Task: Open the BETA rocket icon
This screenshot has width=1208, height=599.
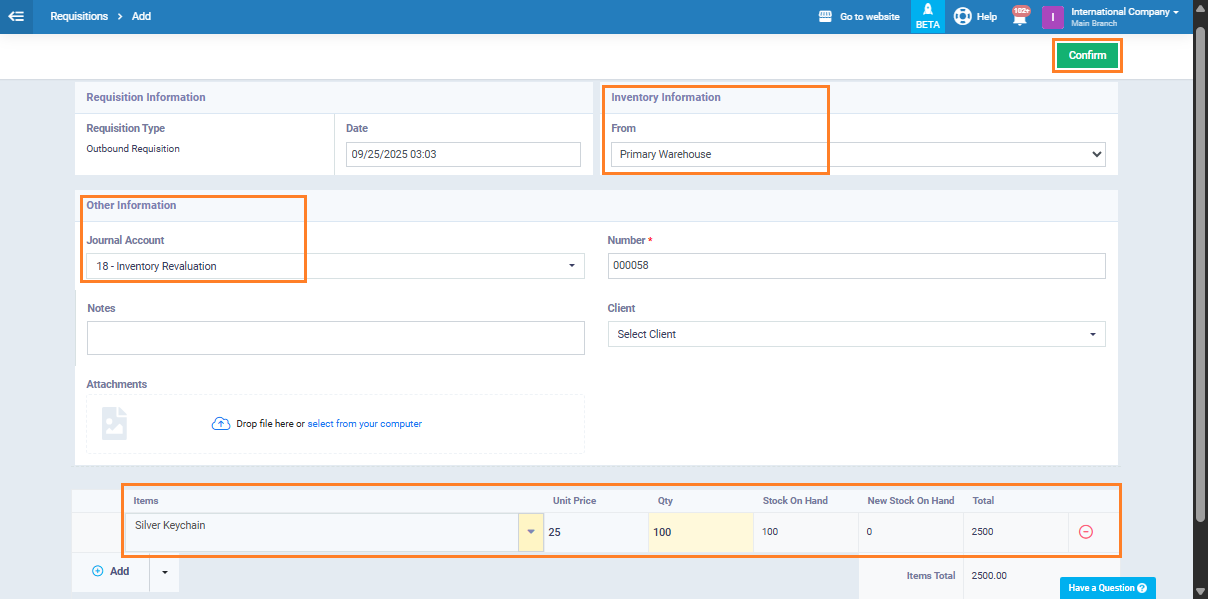Action: point(927,10)
